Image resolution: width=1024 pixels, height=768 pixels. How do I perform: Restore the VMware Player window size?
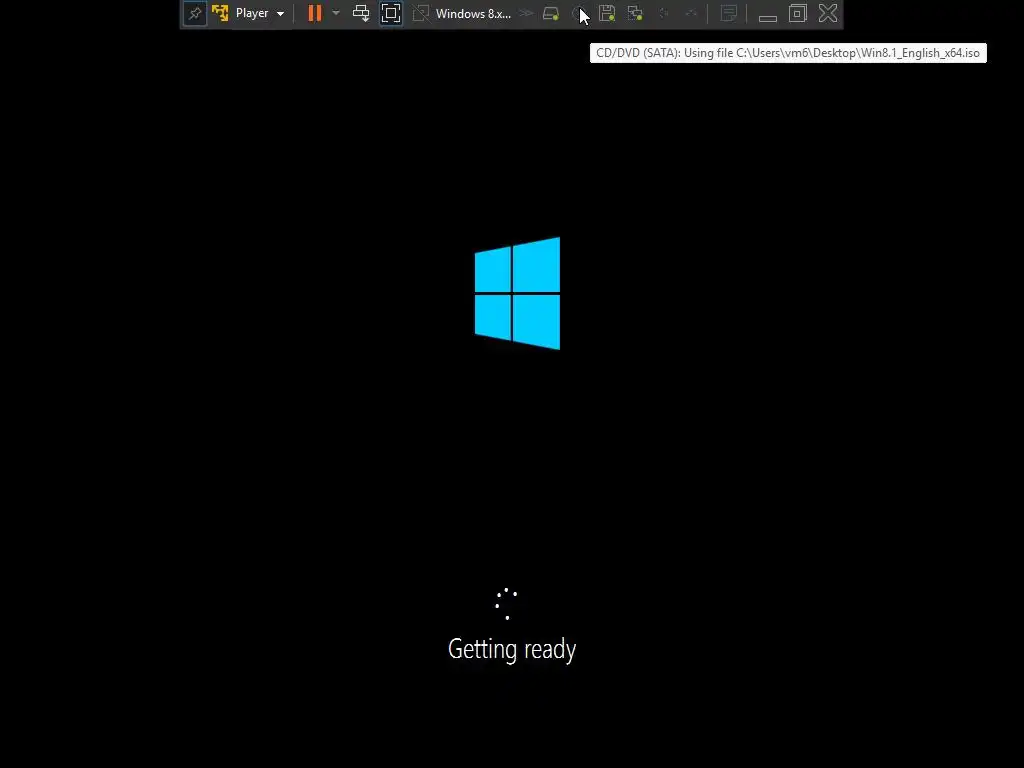pos(797,13)
